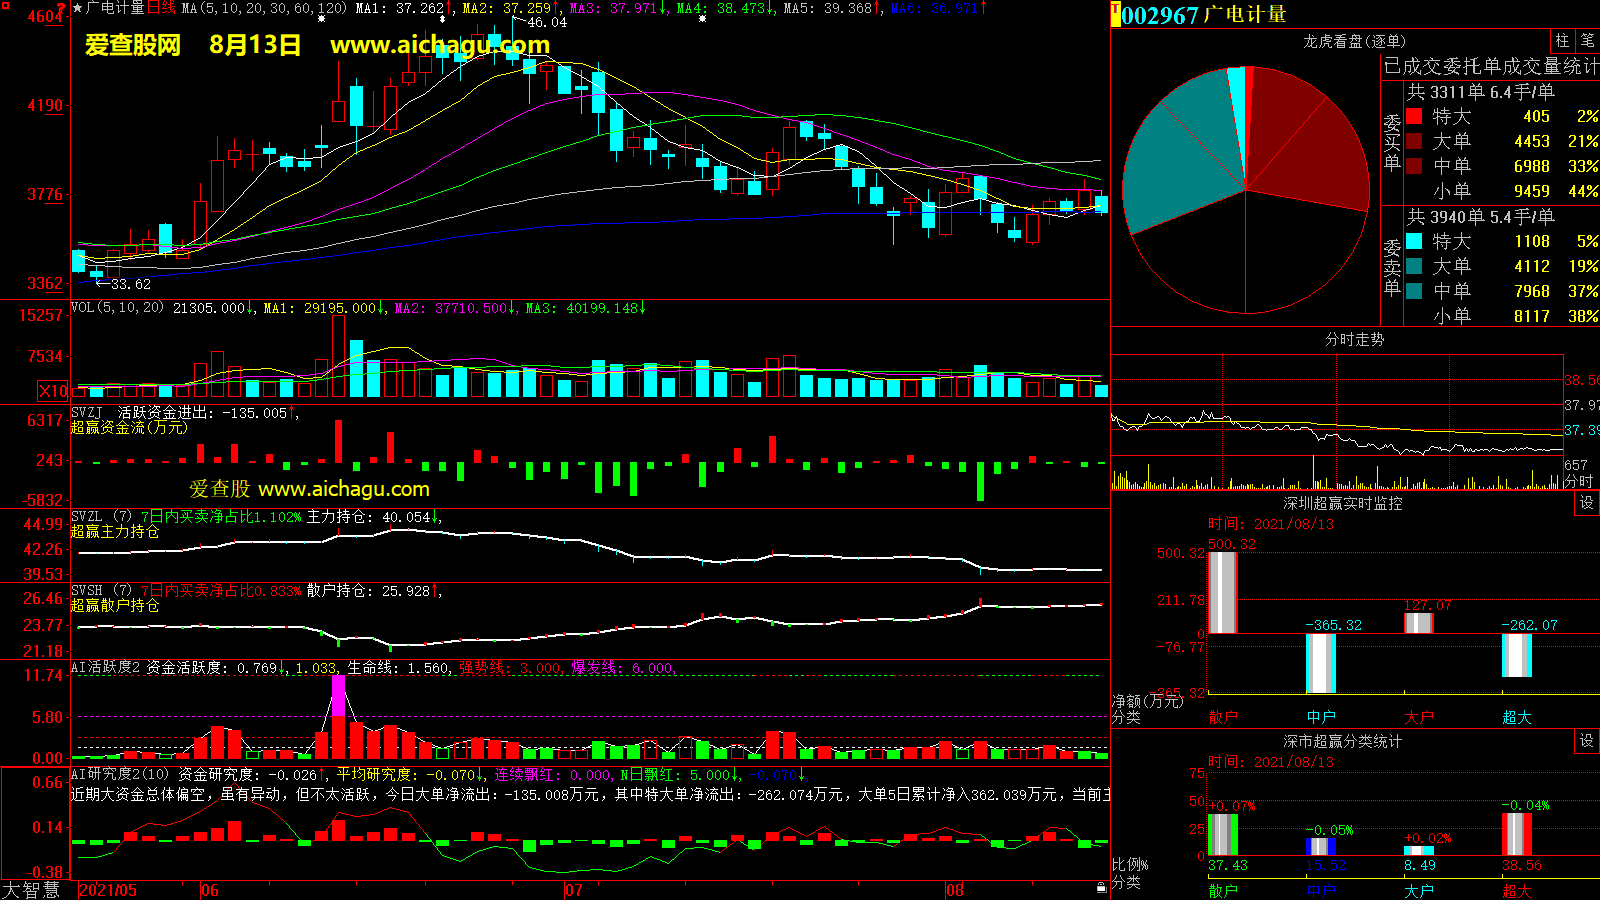1600x900 pixels.
Task: Click the yellow T marker beside 002967
Action: [1115, 14]
